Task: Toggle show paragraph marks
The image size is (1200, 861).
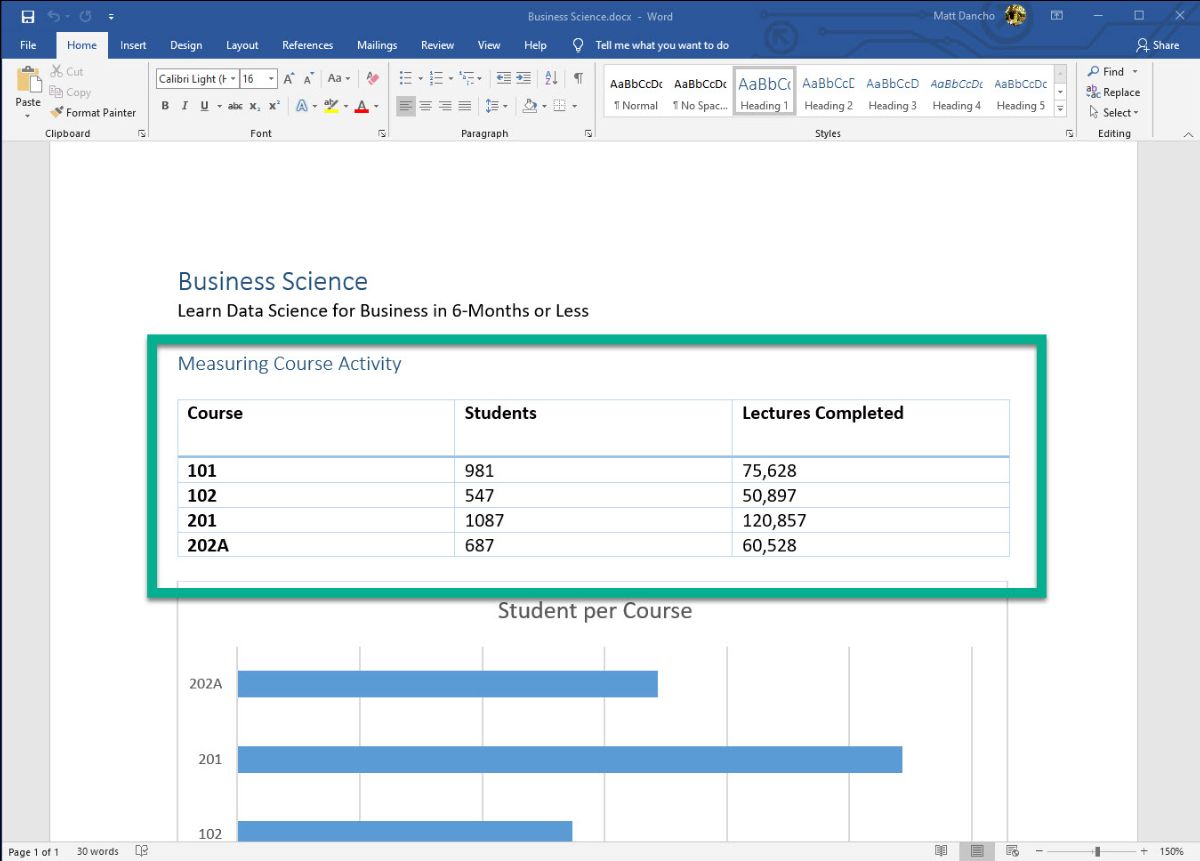Action: pos(578,78)
